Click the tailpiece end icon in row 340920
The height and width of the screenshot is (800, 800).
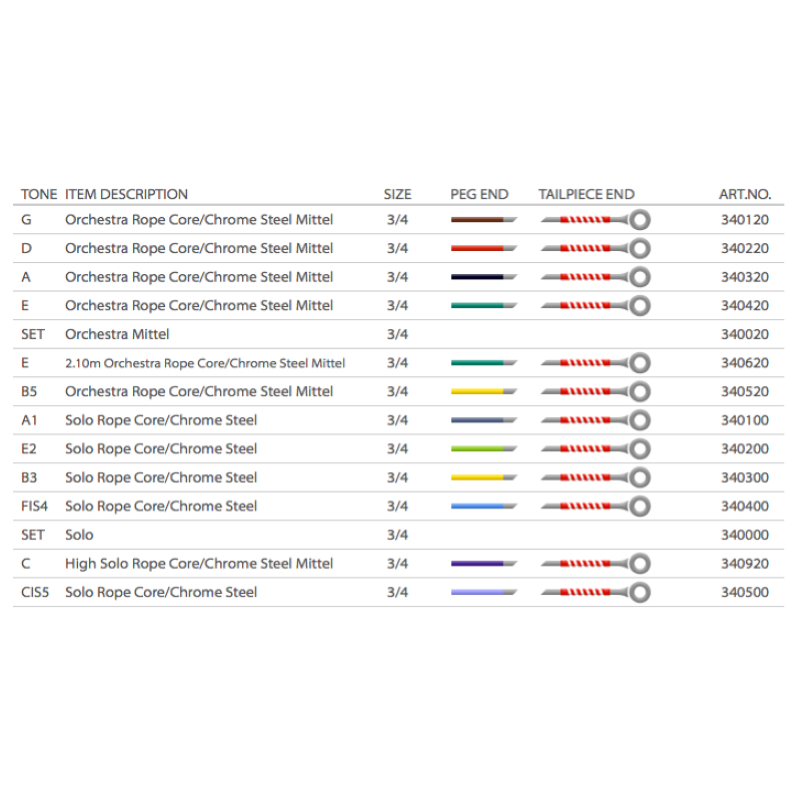(x=595, y=564)
